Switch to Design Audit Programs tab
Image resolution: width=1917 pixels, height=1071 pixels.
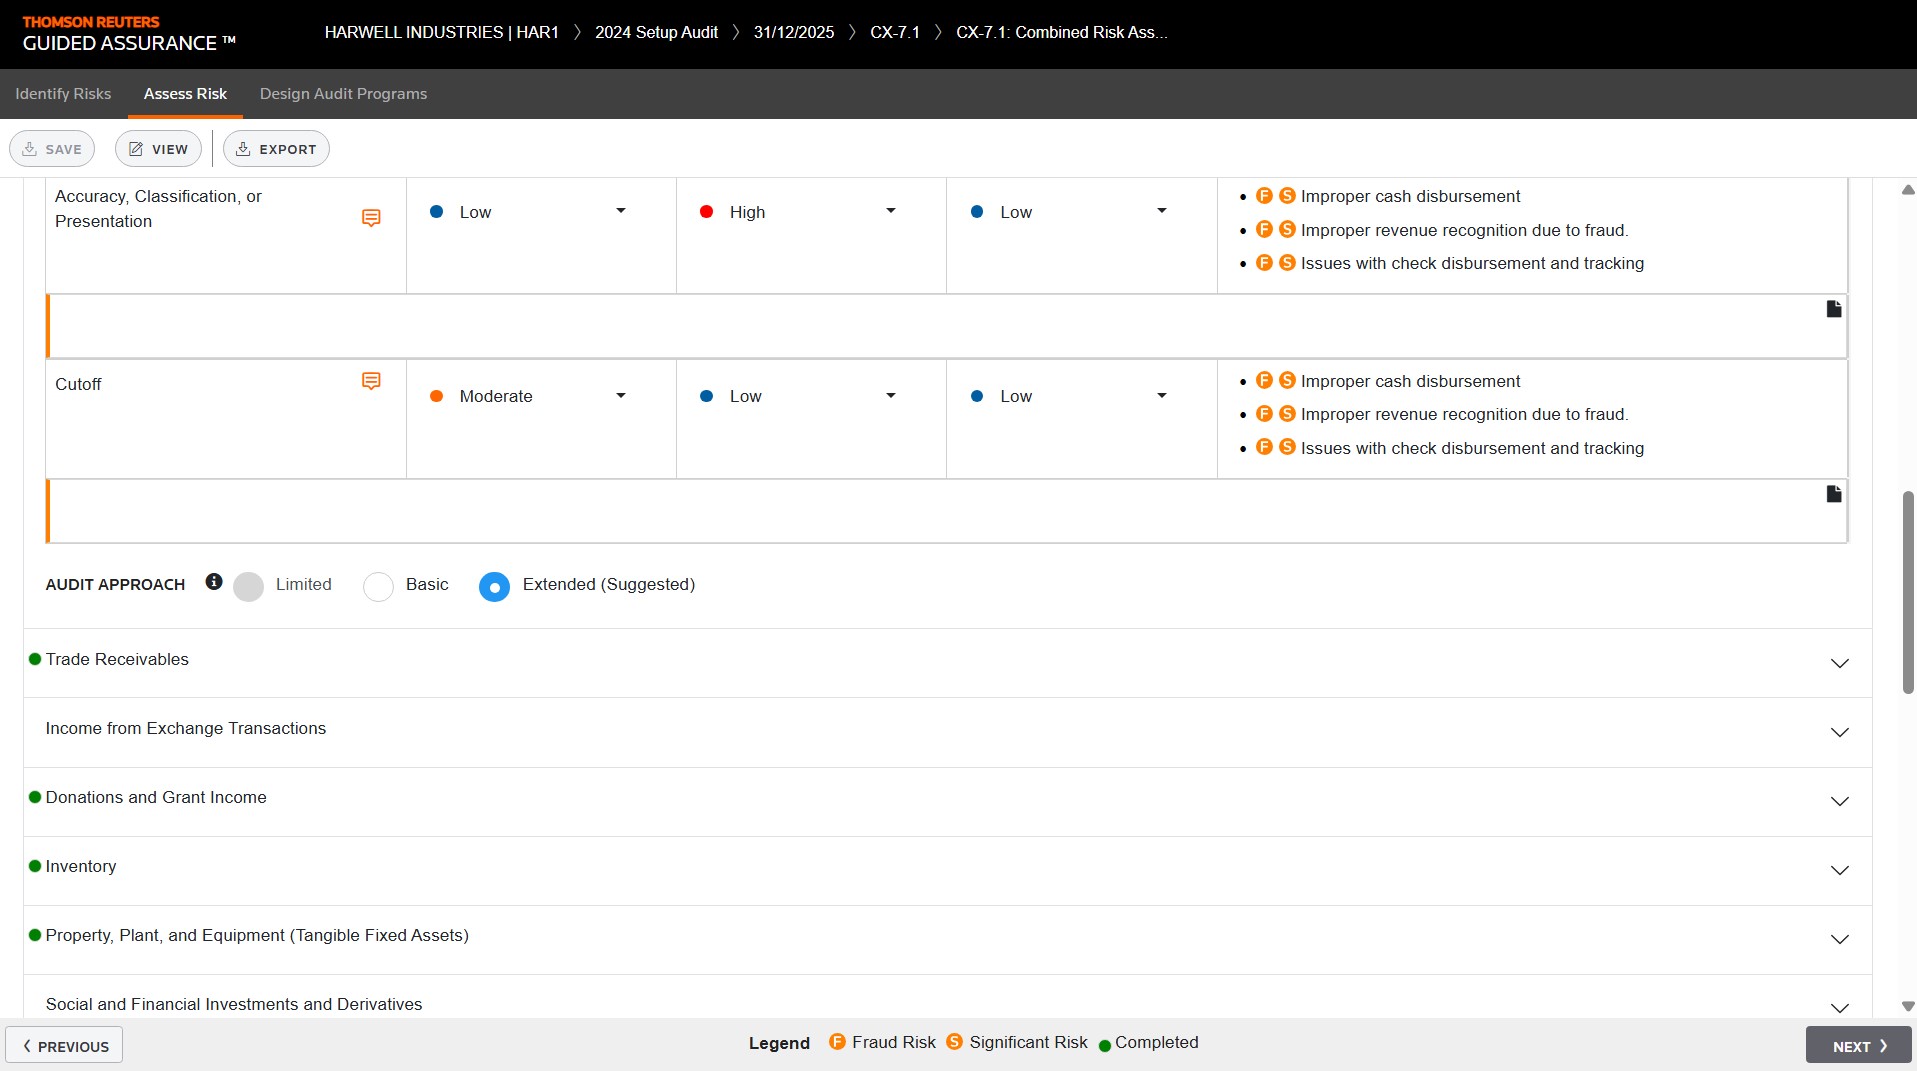[x=343, y=94]
